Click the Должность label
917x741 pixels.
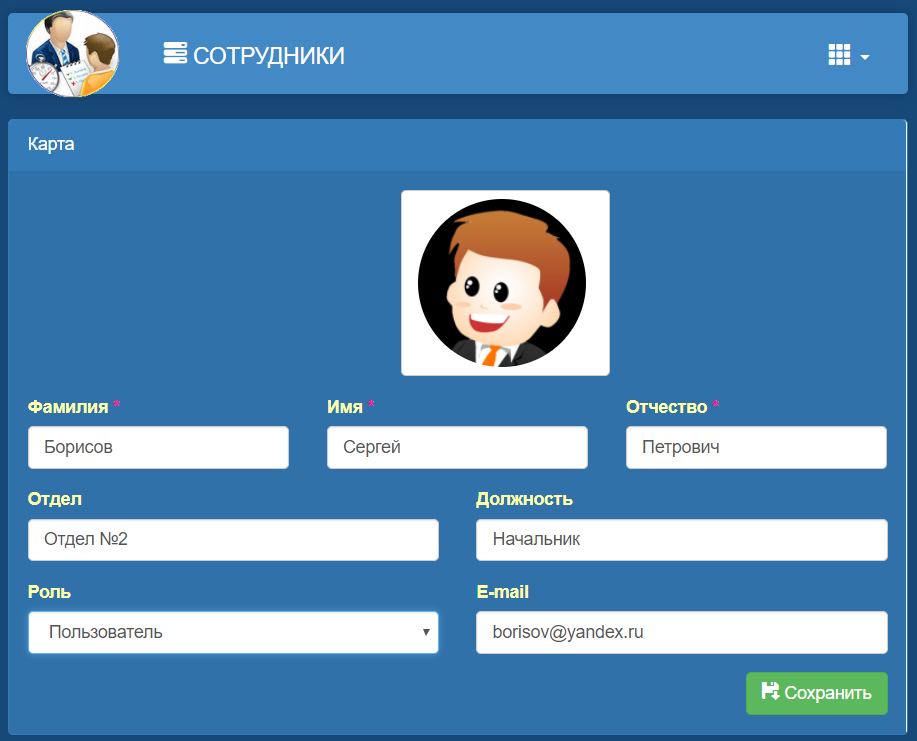524,499
